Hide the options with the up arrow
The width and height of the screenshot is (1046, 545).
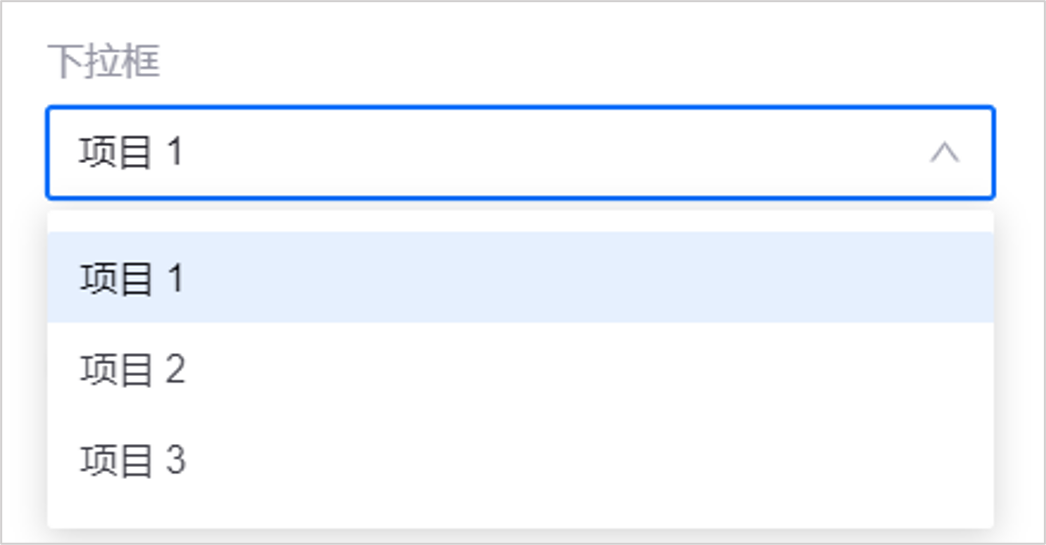tap(944, 153)
